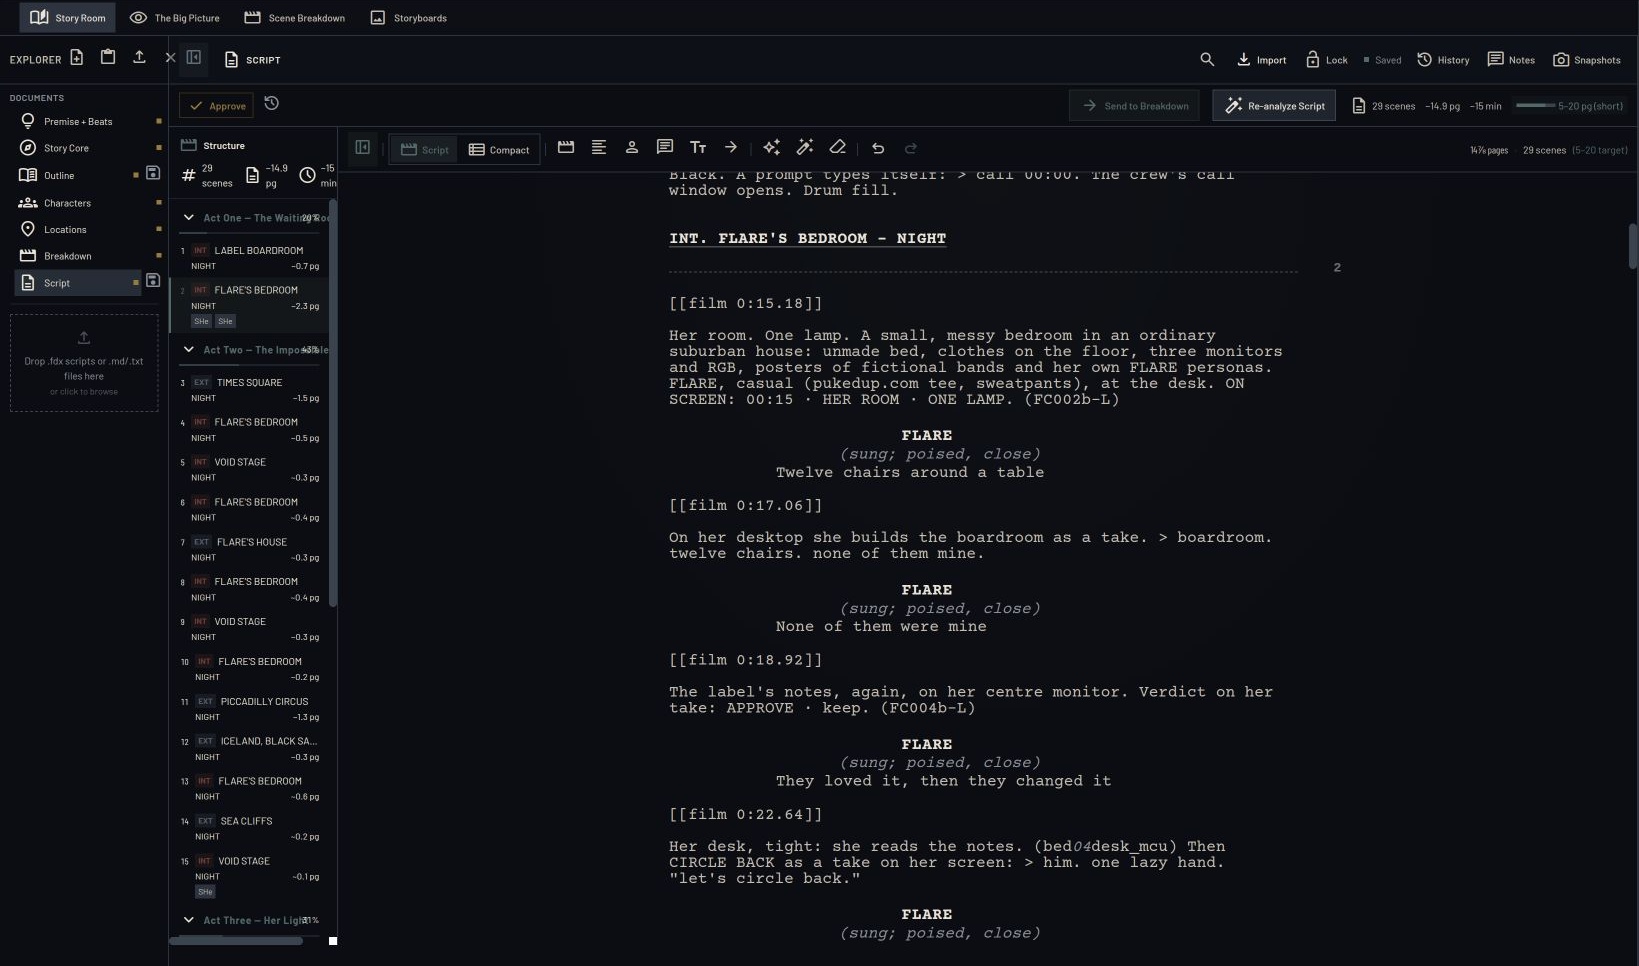
Task: Click the clipboard paste icon in Explorer header
Action: pos(108,57)
